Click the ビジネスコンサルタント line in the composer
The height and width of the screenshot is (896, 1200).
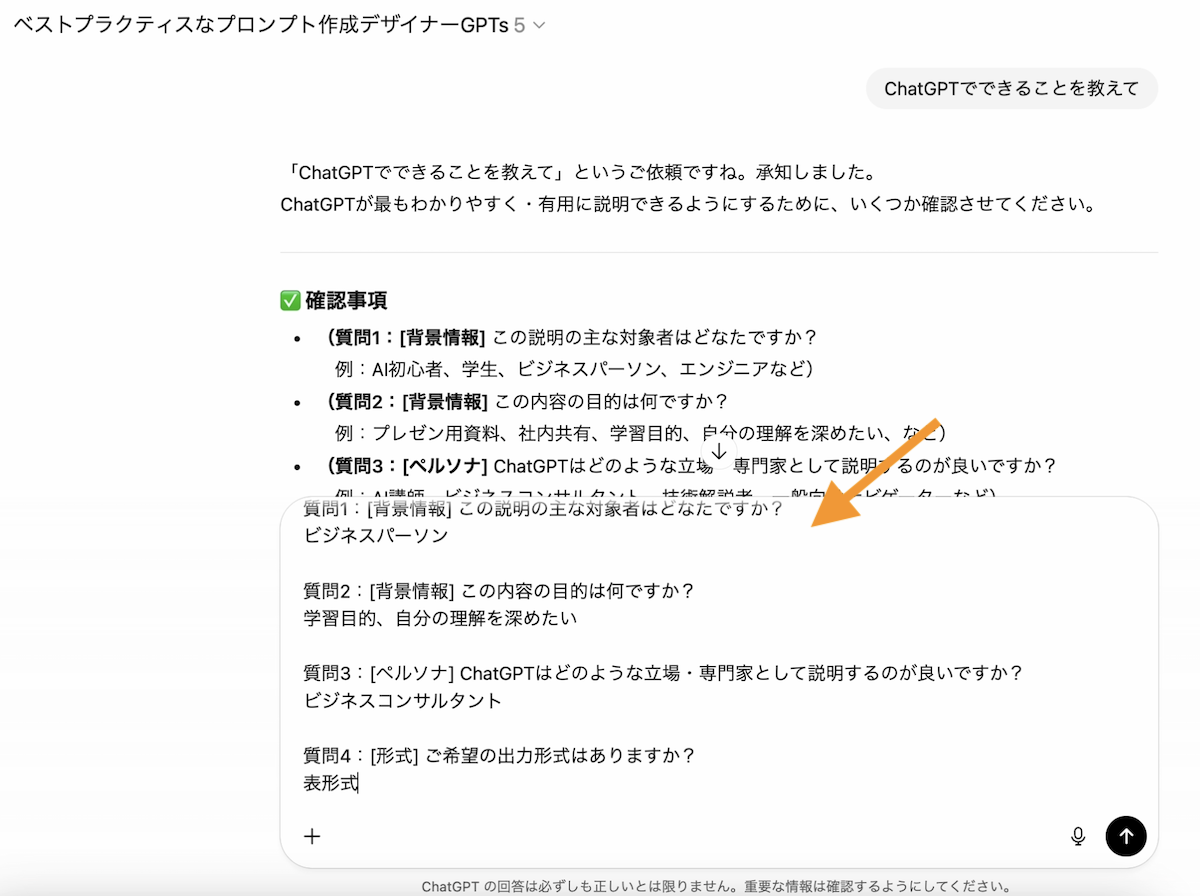pyautogui.click(x=403, y=700)
